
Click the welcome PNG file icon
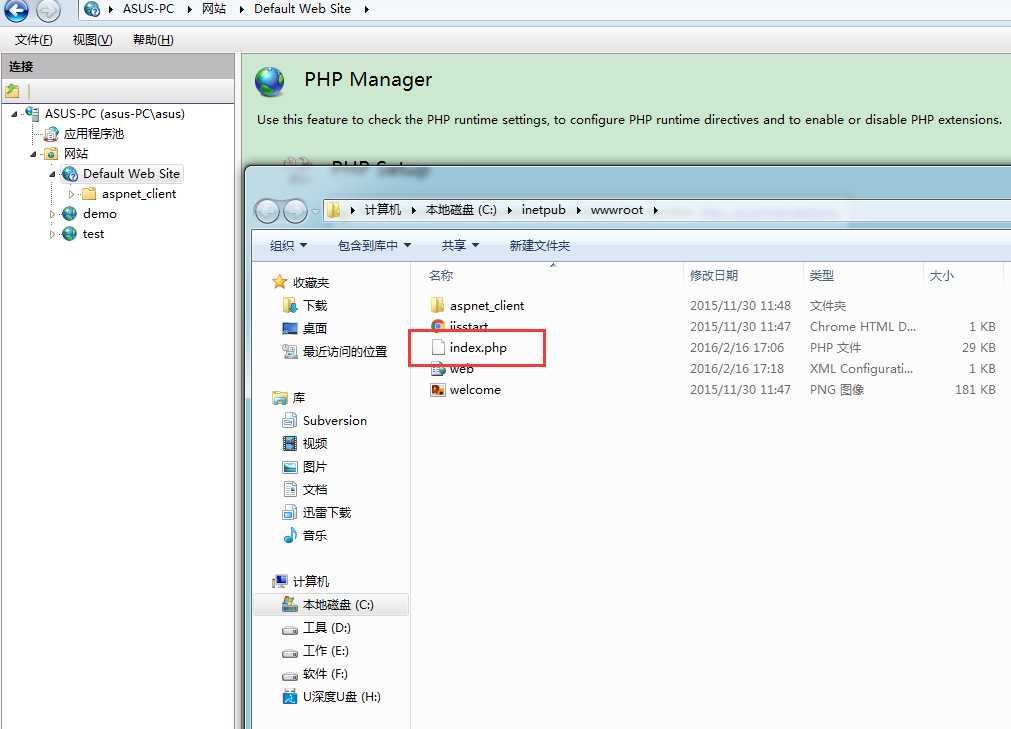click(438, 390)
